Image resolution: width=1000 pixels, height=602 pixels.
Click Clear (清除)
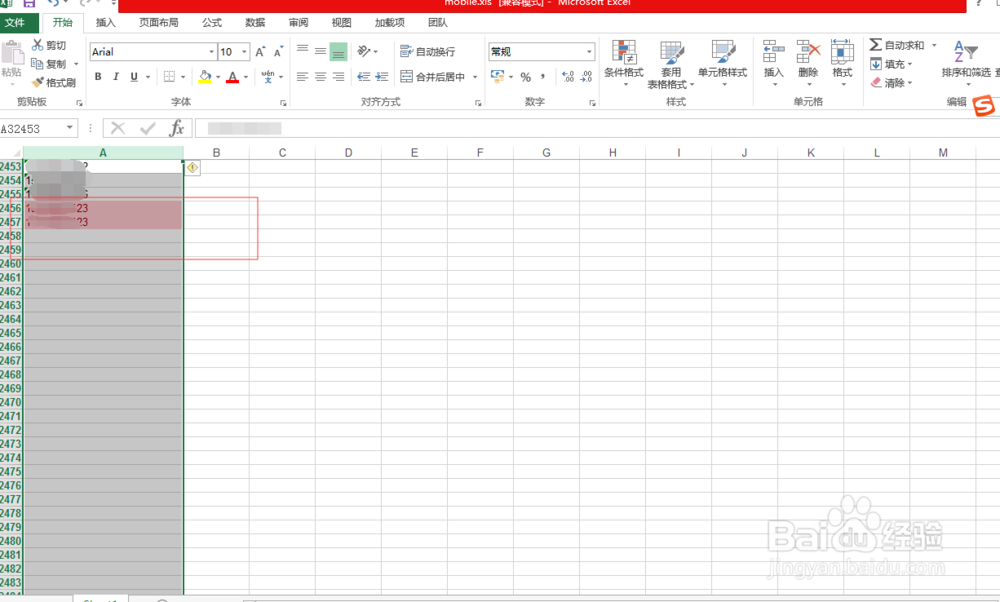pos(892,83)
